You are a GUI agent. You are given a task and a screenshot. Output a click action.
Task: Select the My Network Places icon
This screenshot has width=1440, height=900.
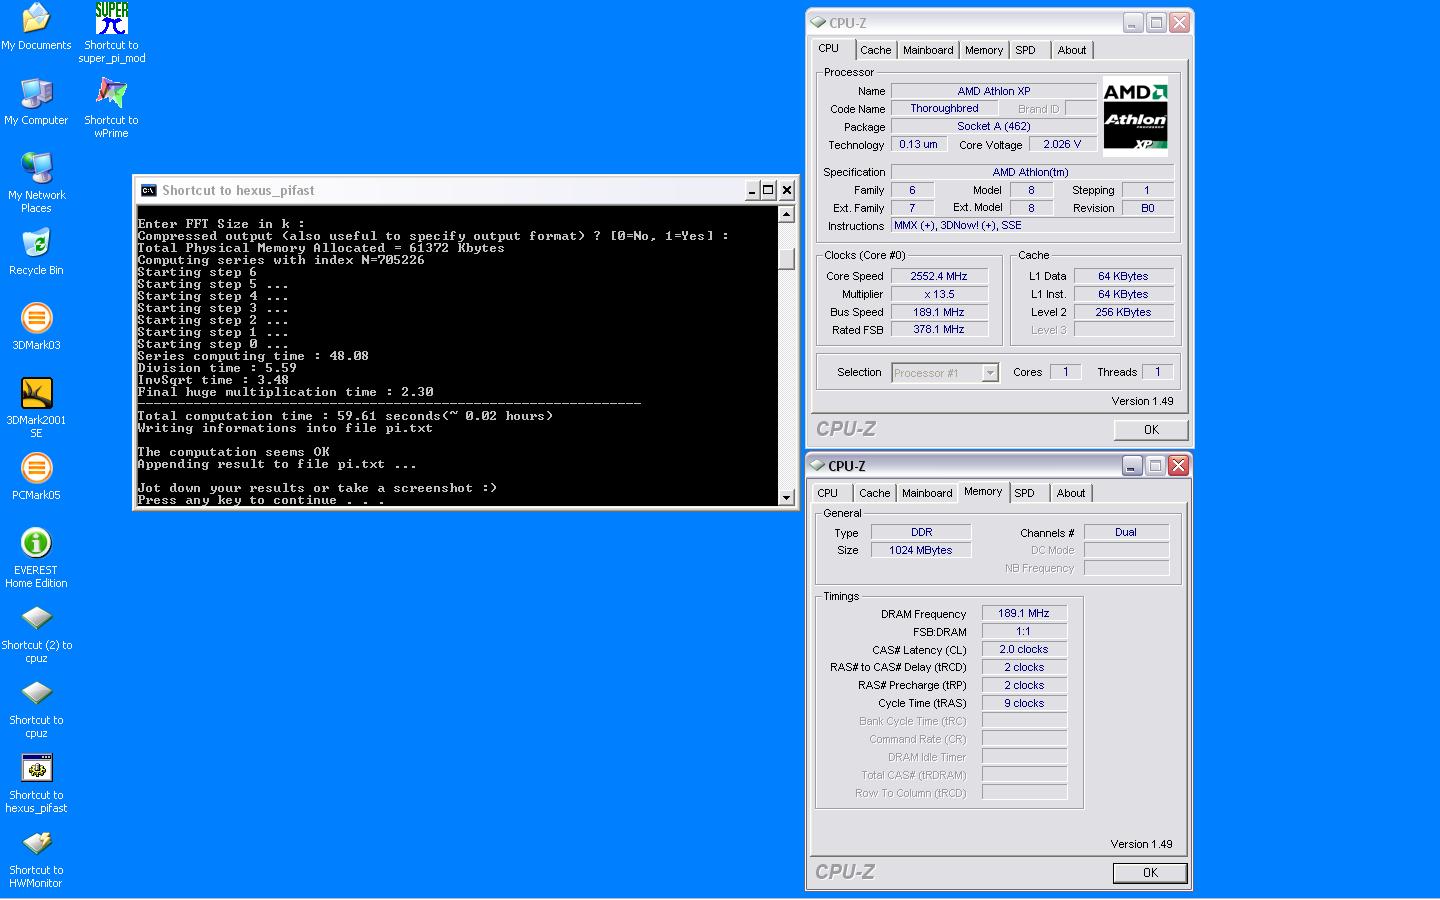pos(36,167)
